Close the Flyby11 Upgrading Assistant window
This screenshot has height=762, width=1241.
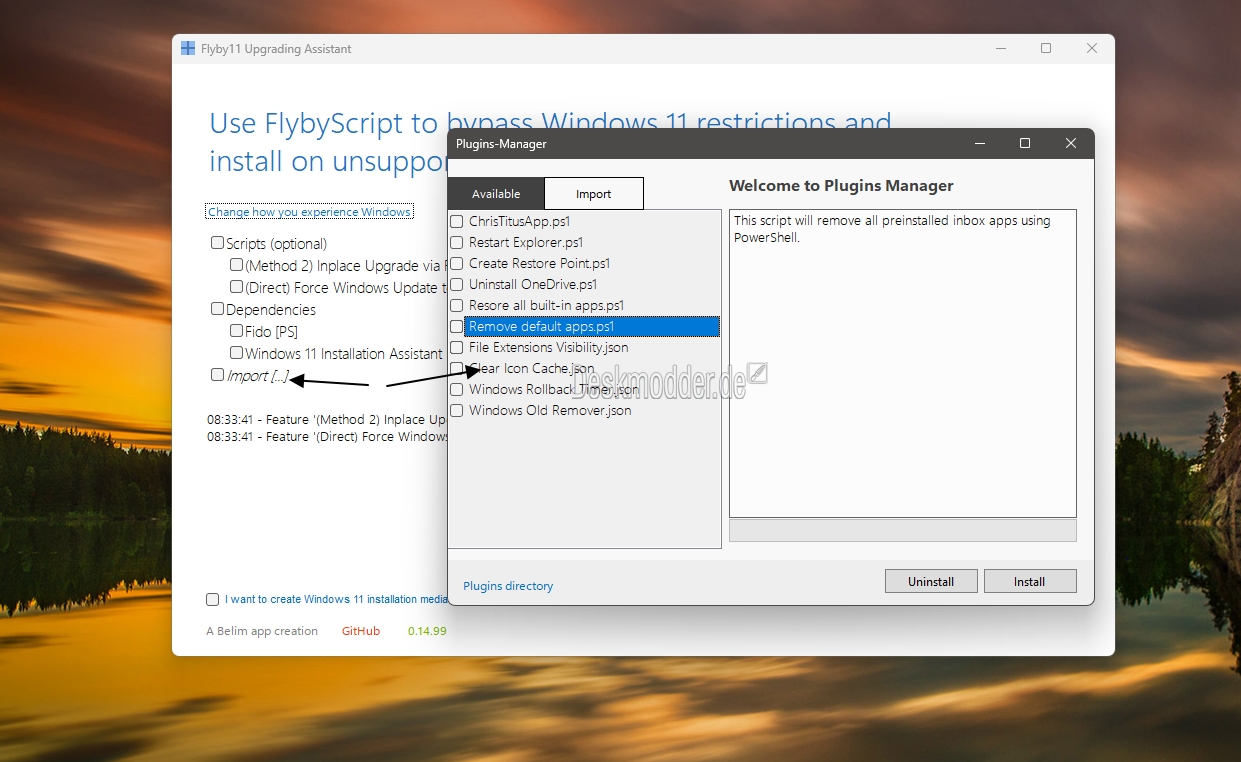pyautogui.click(x=1092, y=48)
